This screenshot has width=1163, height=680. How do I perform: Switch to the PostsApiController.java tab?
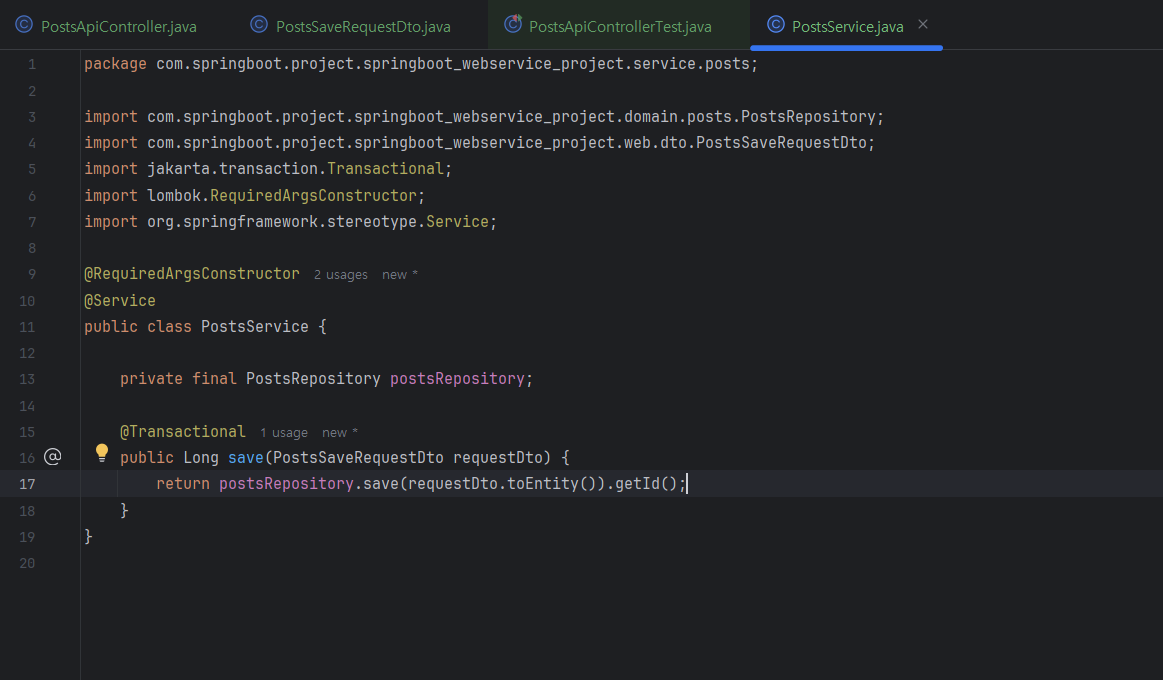point(106,26)
